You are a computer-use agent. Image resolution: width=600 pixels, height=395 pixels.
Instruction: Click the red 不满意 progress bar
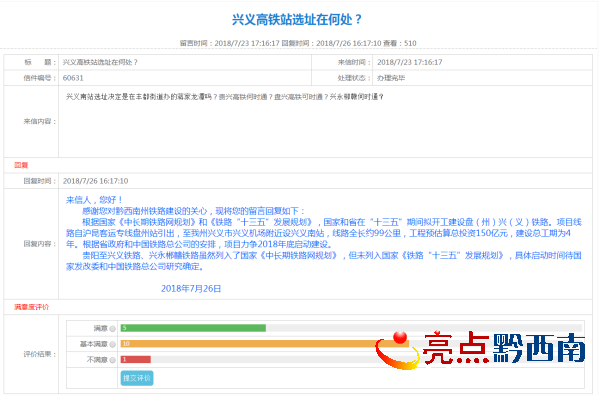[135, 359]
